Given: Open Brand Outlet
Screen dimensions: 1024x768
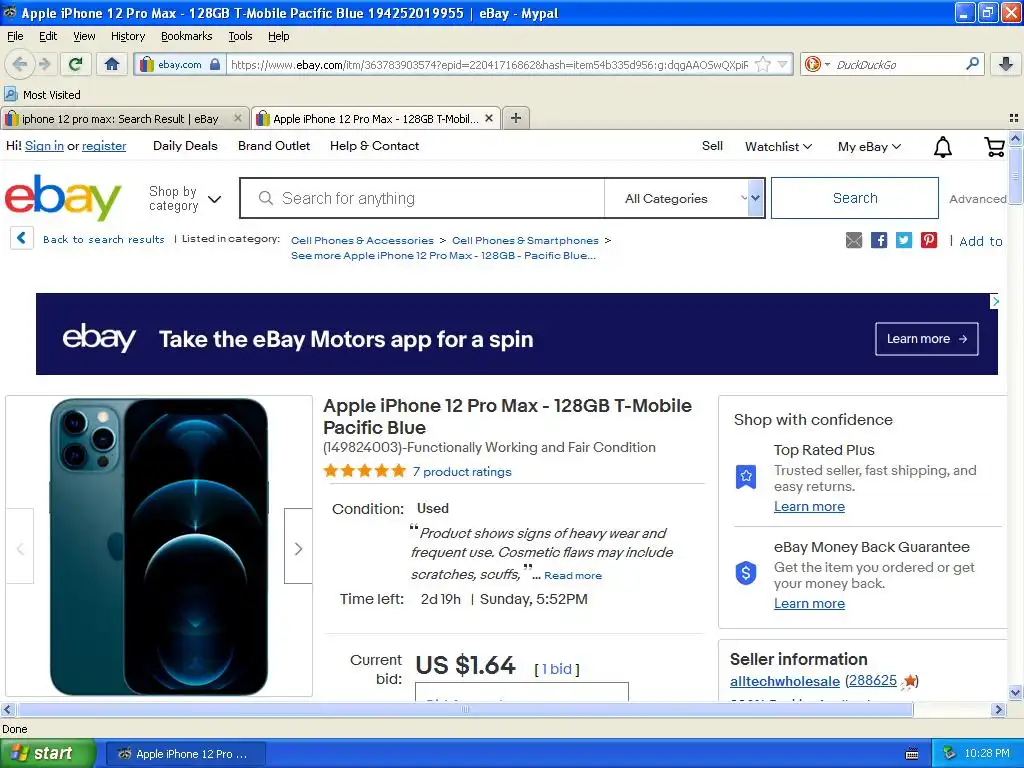Looking at the screenshot, I should [x=274, y=146].
